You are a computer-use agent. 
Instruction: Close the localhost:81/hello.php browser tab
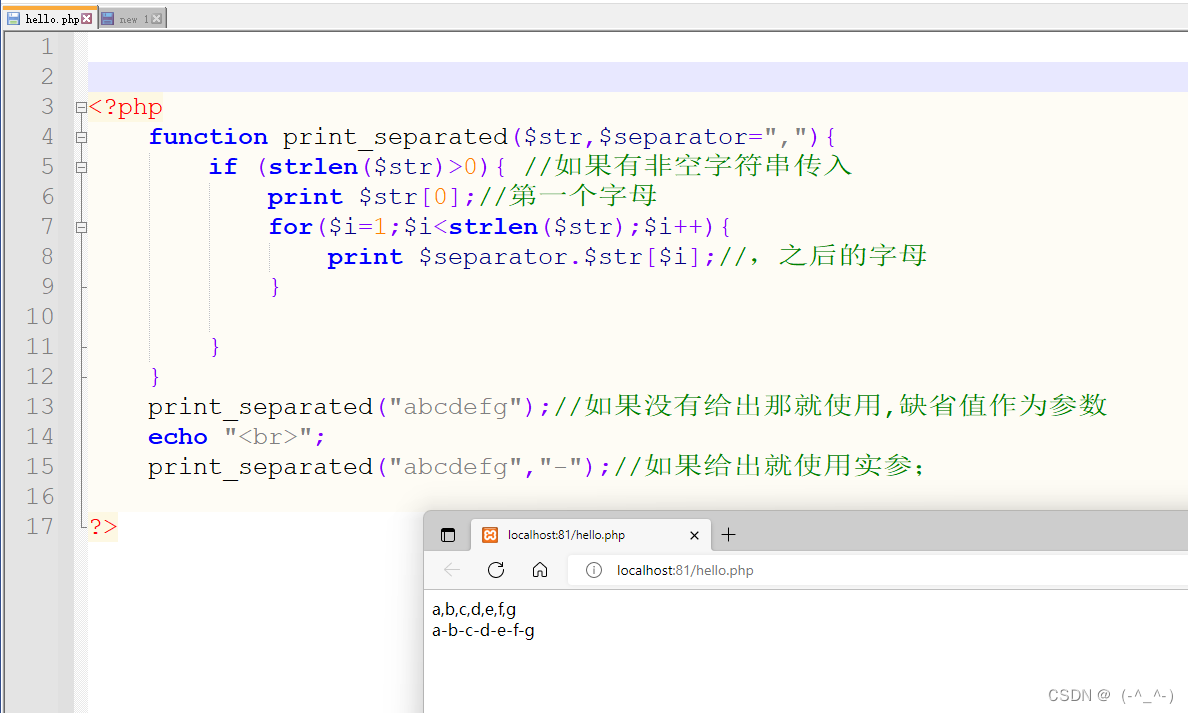(x=694, y=535)
